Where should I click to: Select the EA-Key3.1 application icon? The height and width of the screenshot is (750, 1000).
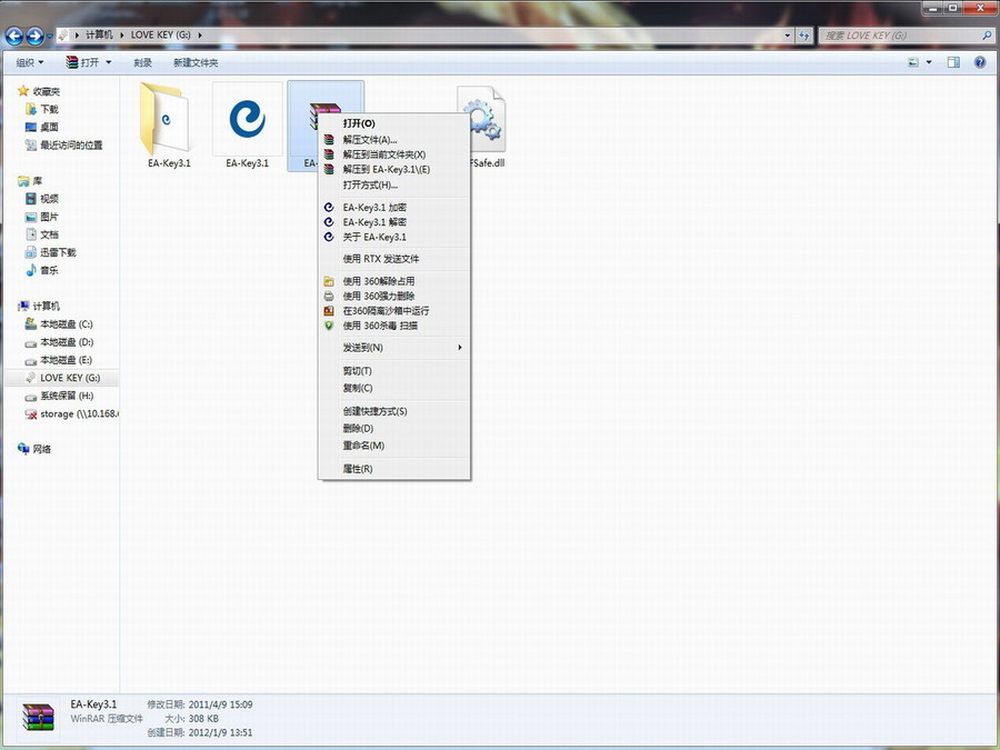click(247, 119)
